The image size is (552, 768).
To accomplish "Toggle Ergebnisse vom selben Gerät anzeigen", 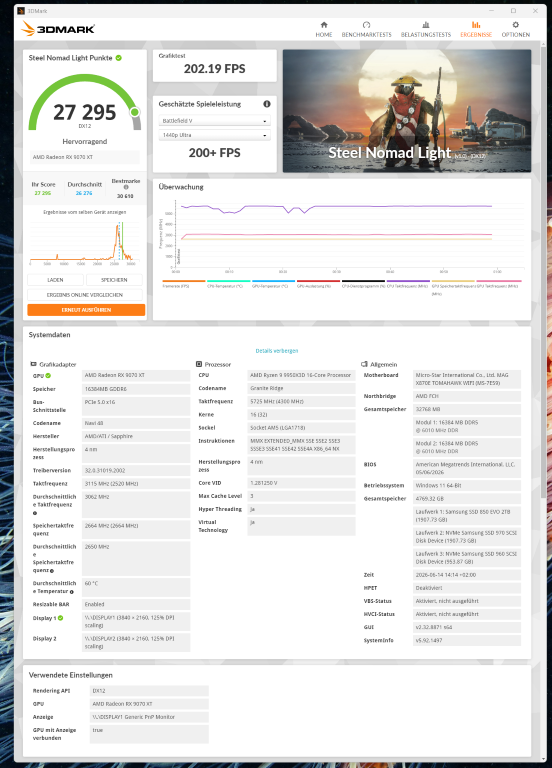I will [85, 212].
